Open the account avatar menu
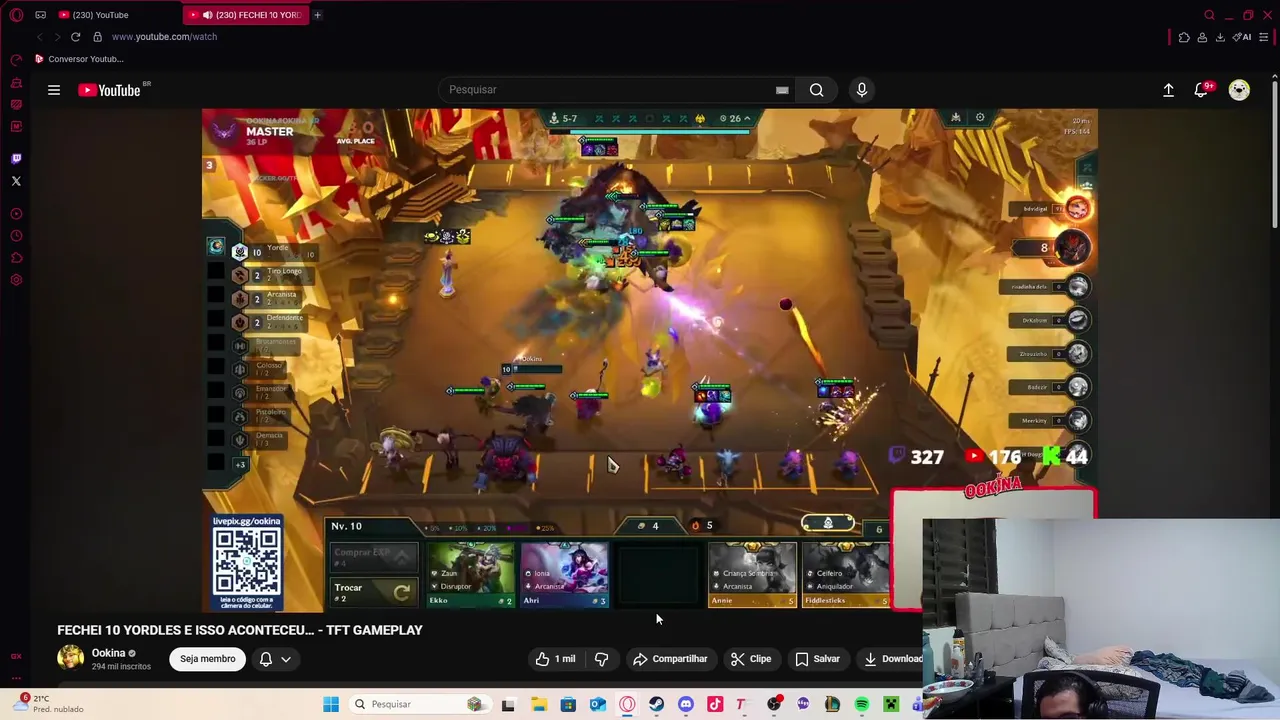This screenshot has height=720, width=1280. pos(1239,90)
